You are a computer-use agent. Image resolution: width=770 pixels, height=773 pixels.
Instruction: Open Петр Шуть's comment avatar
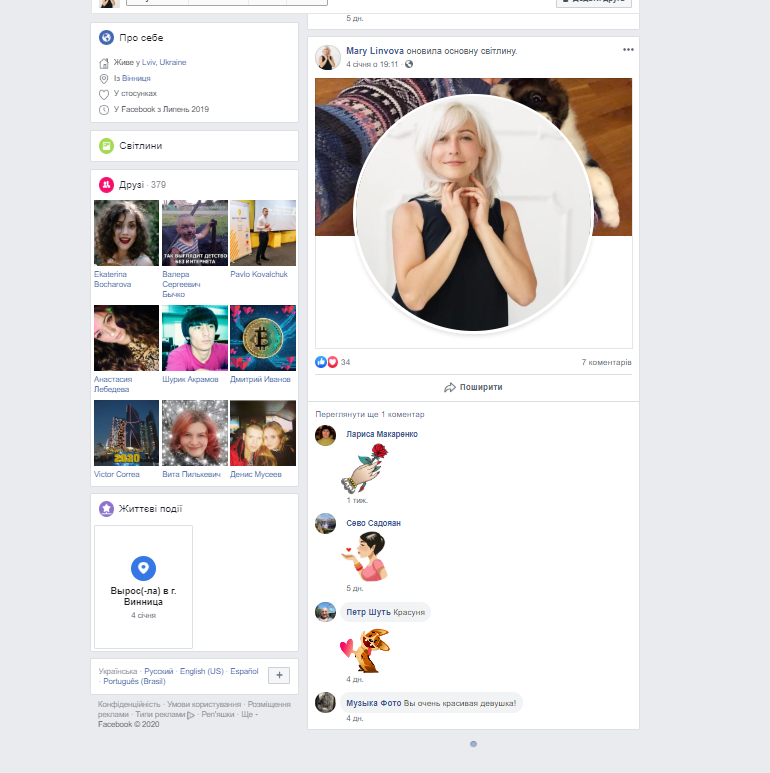[x=325, y=612]
